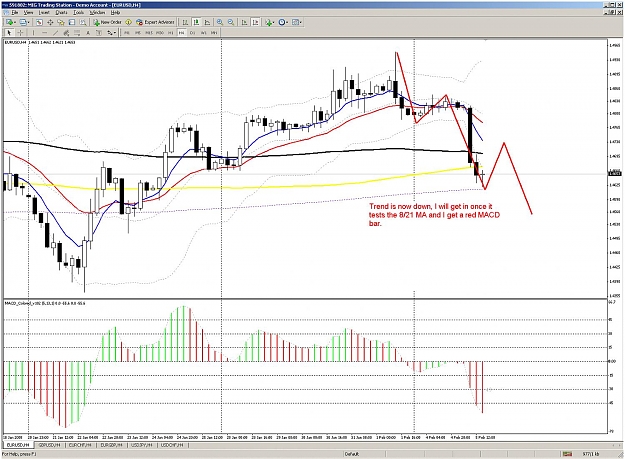Open the Tools menu
The image size is (625, 459).
78,12
